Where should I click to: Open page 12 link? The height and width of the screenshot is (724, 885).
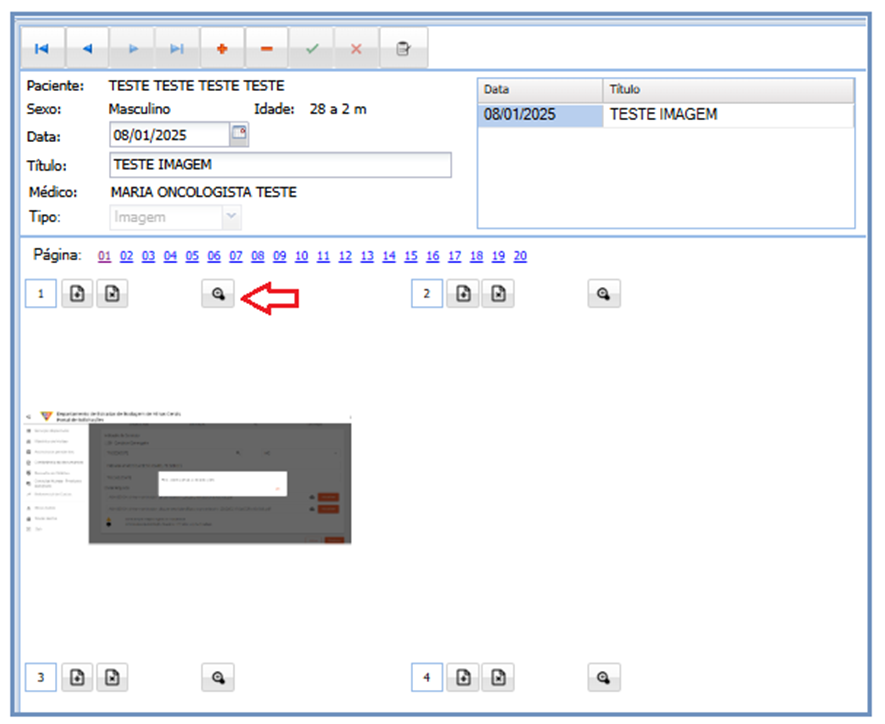(x=345, y=256)
